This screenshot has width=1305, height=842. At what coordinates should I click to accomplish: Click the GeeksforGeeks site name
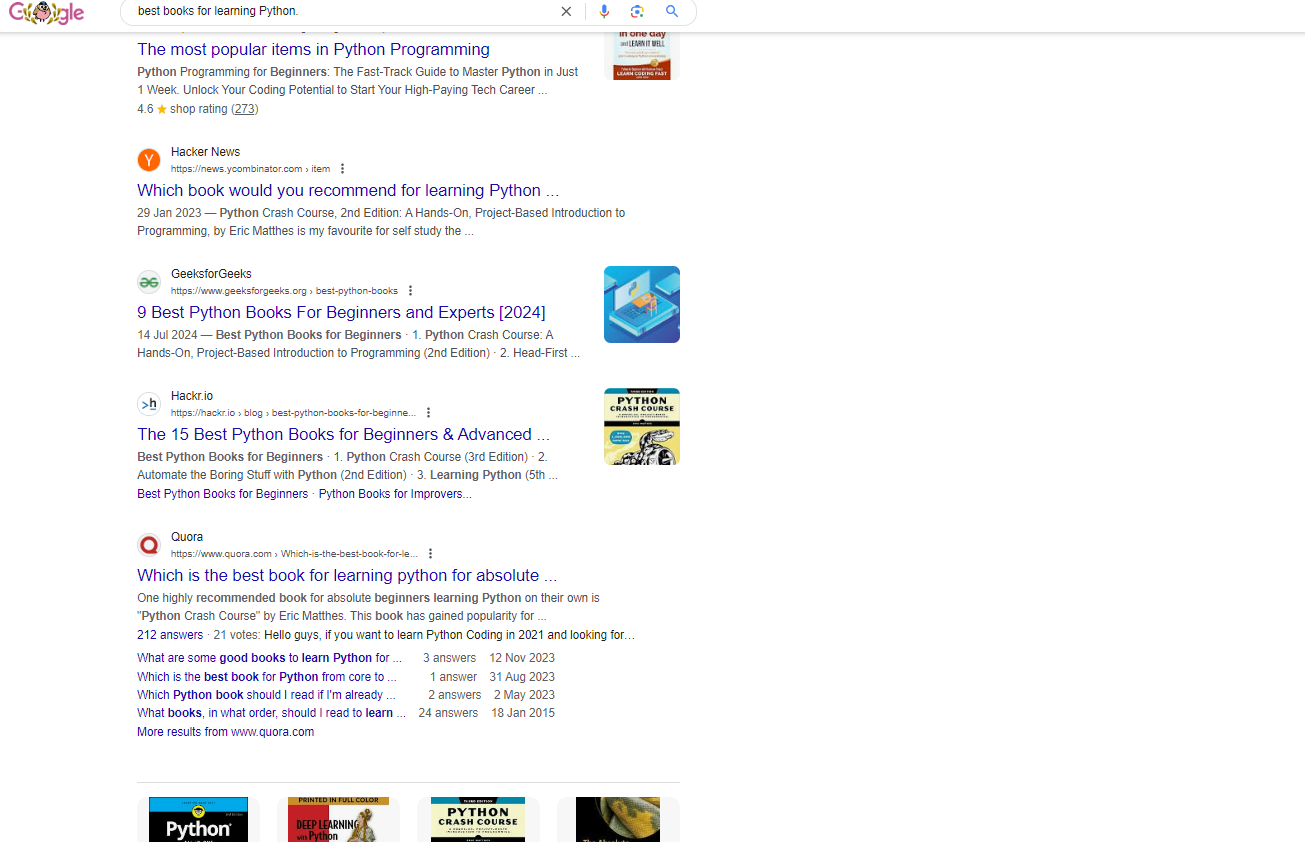(211, 274)
